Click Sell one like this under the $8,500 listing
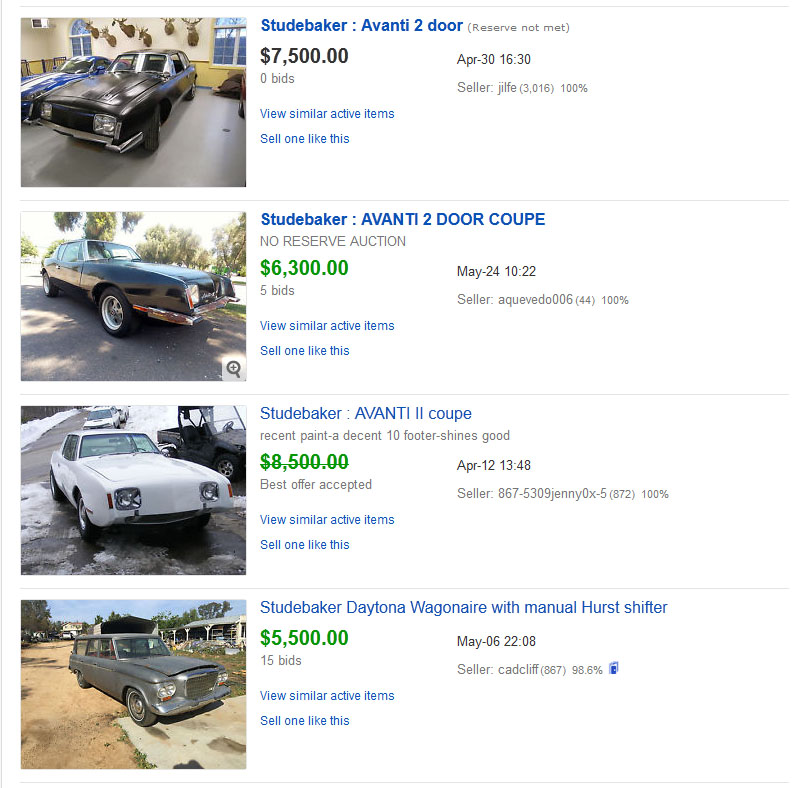The width and height of the screenshot is (807, 788). 305,545
